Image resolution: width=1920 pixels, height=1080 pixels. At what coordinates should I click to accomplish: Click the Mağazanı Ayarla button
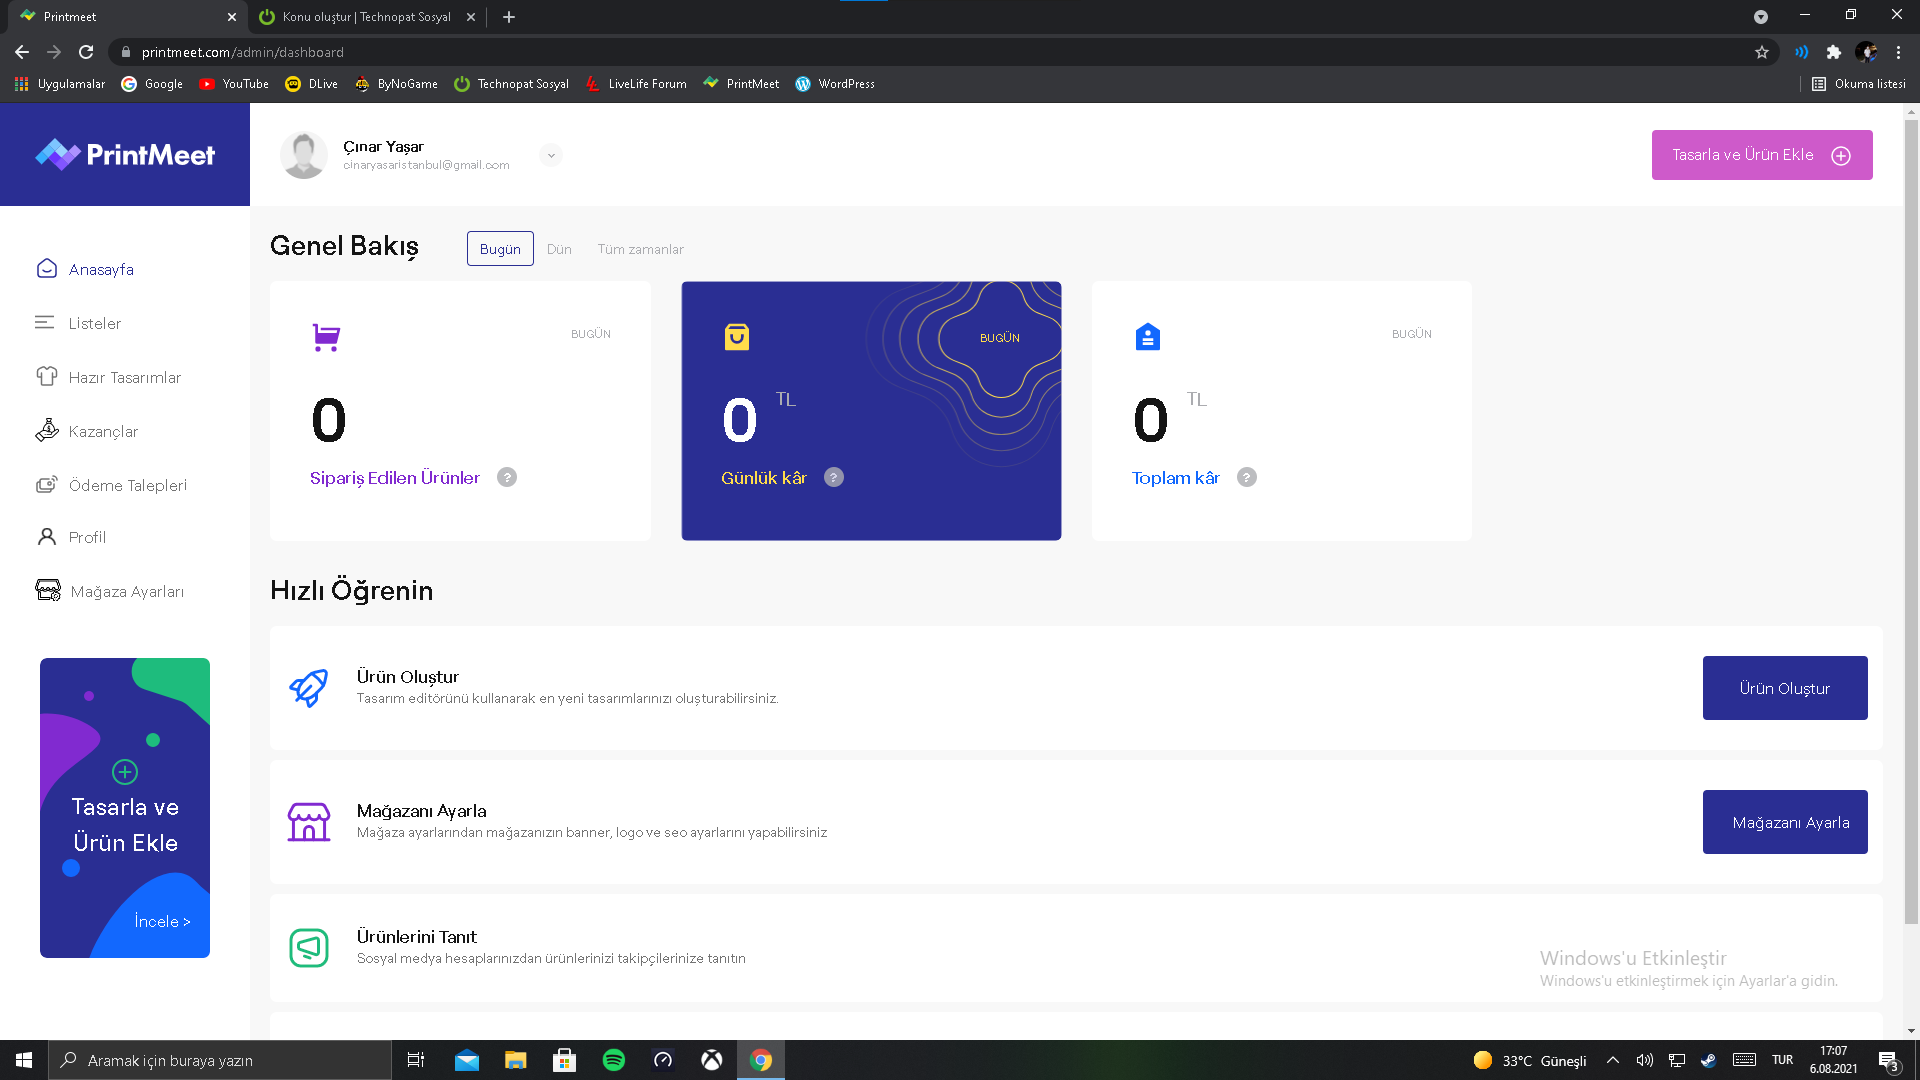(1785, 822)
